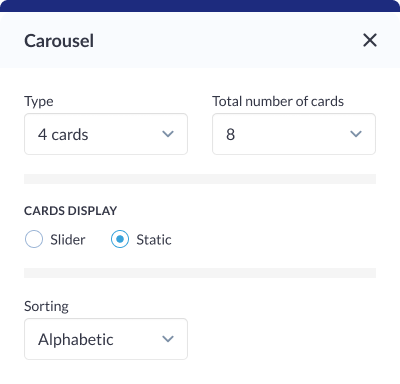
Task: Open the Total number of cards dropdown box
Action: [x=294, y=134]
